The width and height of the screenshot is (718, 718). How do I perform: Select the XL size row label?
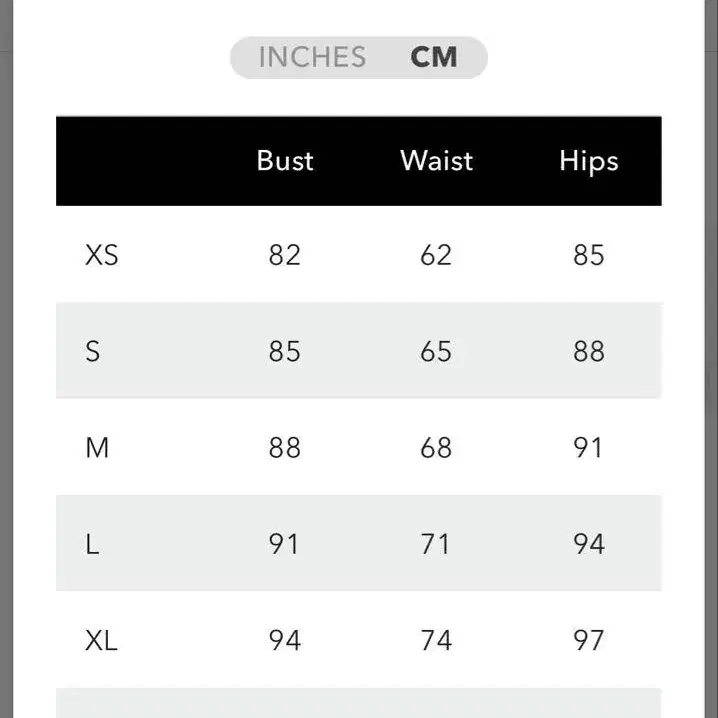101,640
